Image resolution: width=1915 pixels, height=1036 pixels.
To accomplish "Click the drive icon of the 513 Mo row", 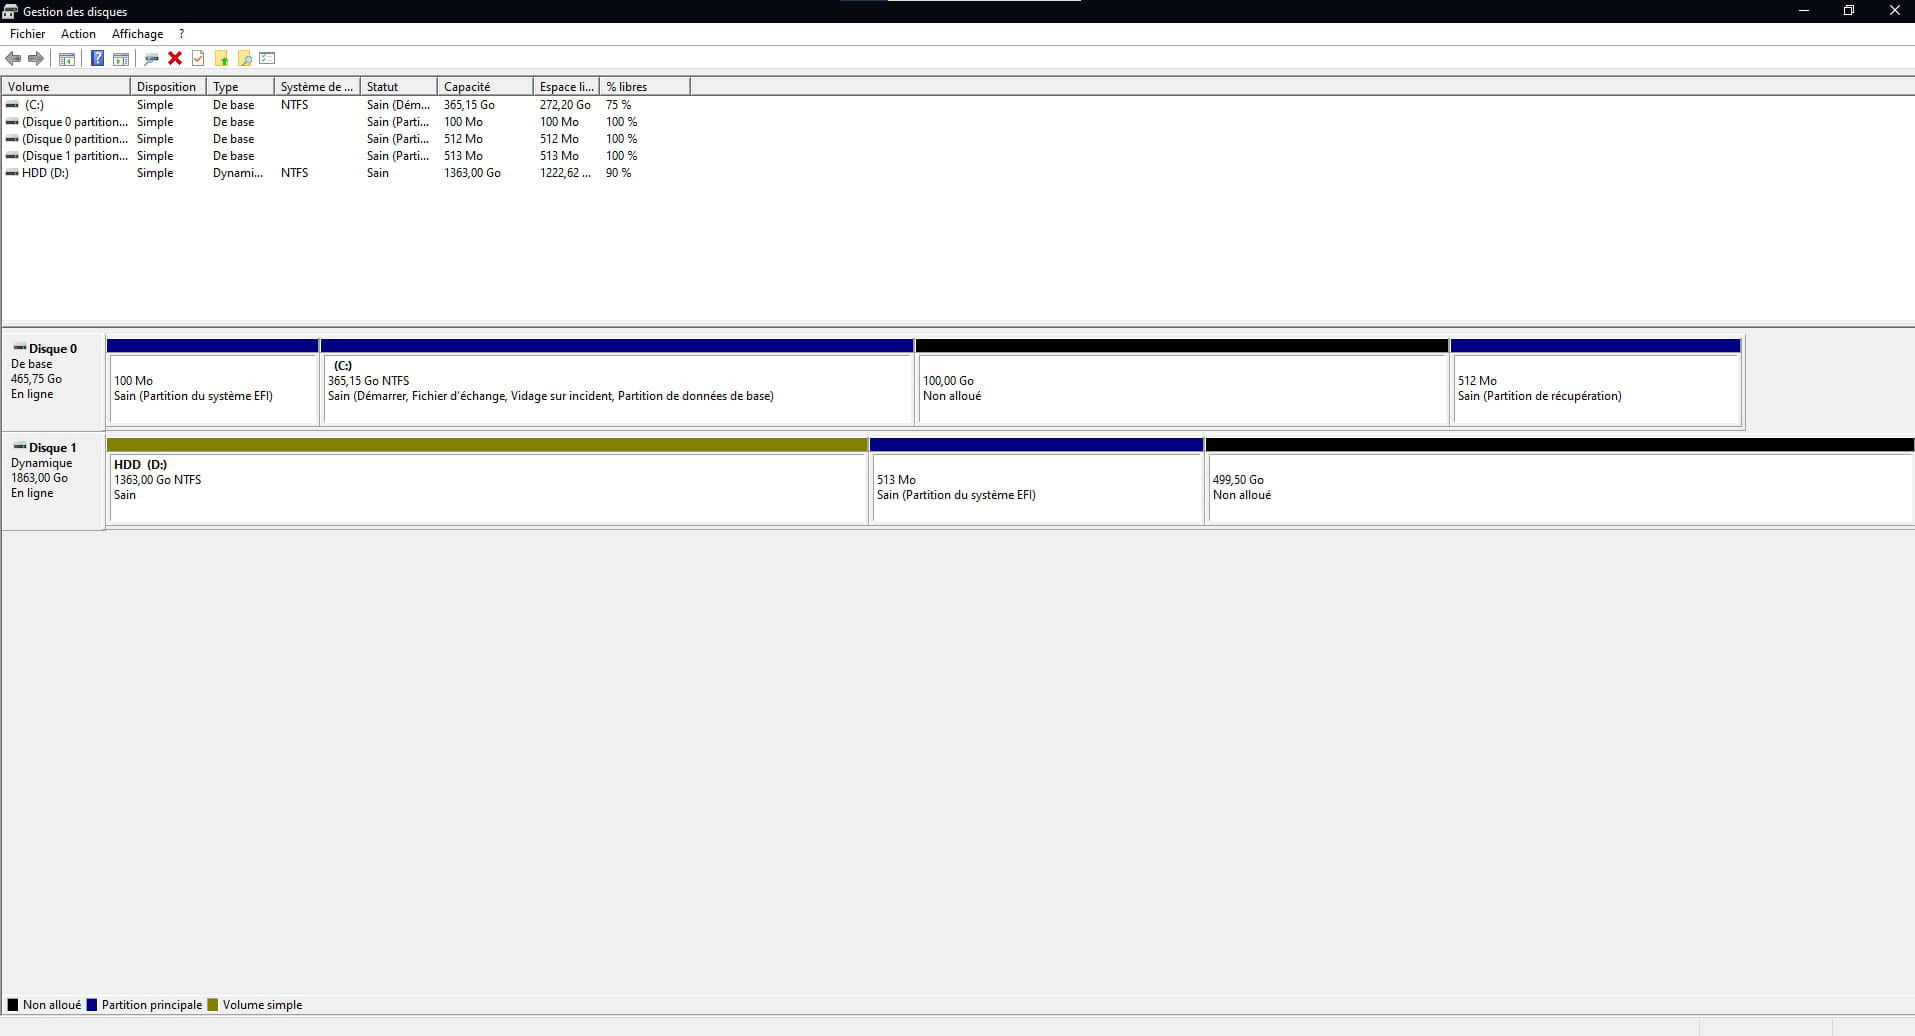I will [x=12, y=156].
